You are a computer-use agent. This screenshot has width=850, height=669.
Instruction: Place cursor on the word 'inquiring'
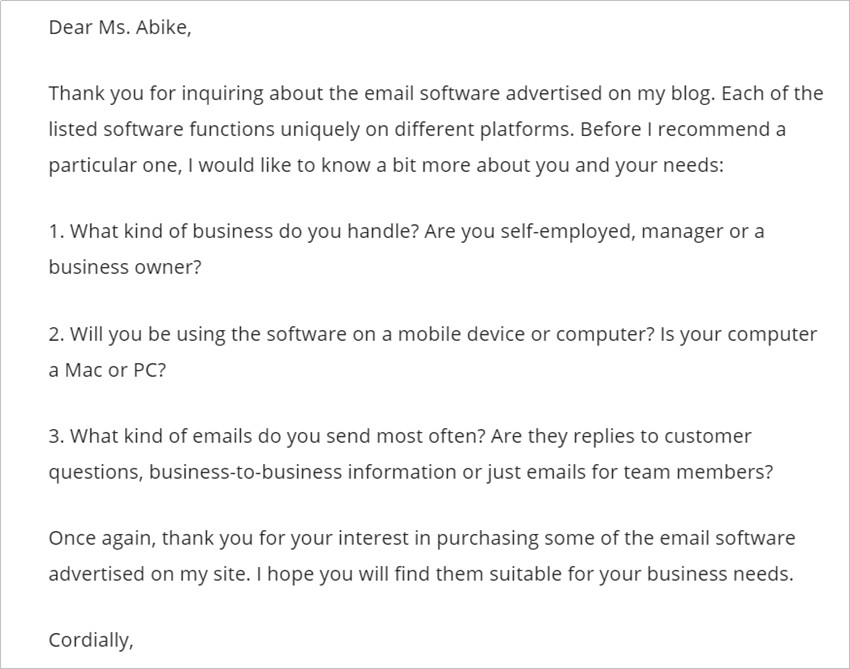(x=222, y=94)
